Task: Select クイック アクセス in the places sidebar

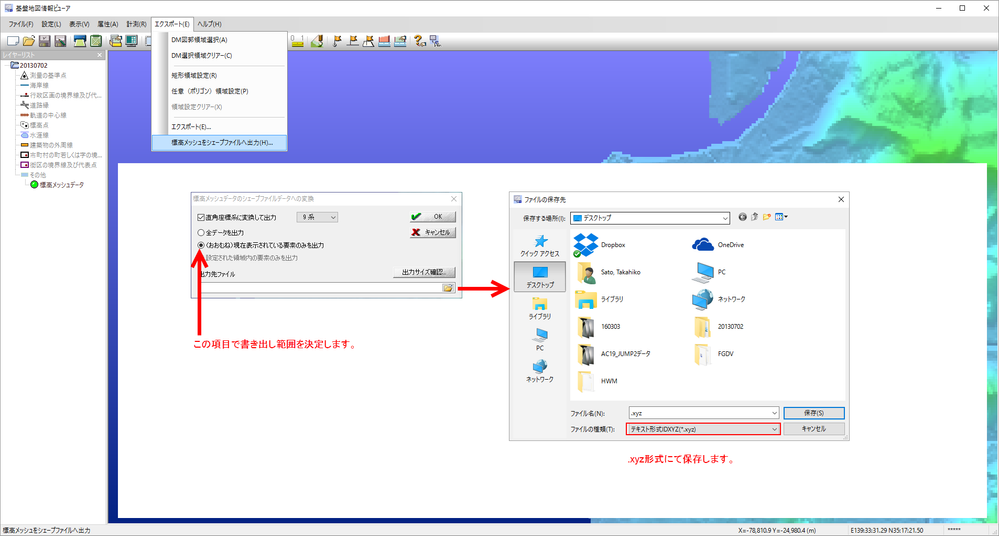Action: (x=540, y=246)
